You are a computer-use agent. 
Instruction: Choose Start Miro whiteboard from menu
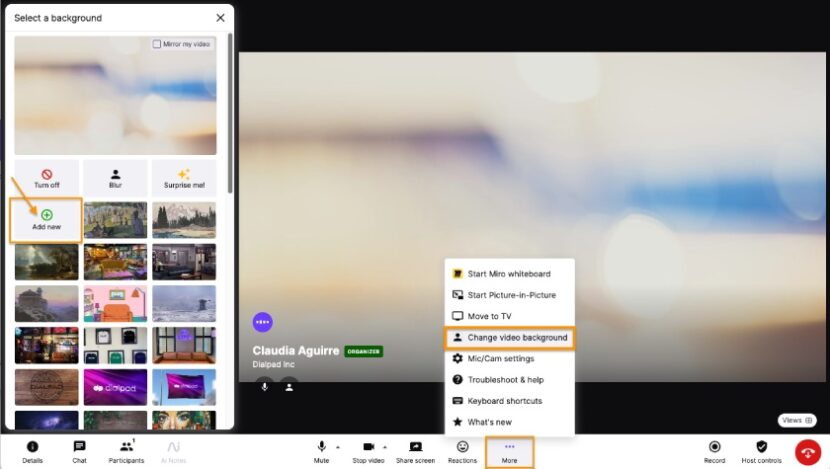(x=509, y=274)
